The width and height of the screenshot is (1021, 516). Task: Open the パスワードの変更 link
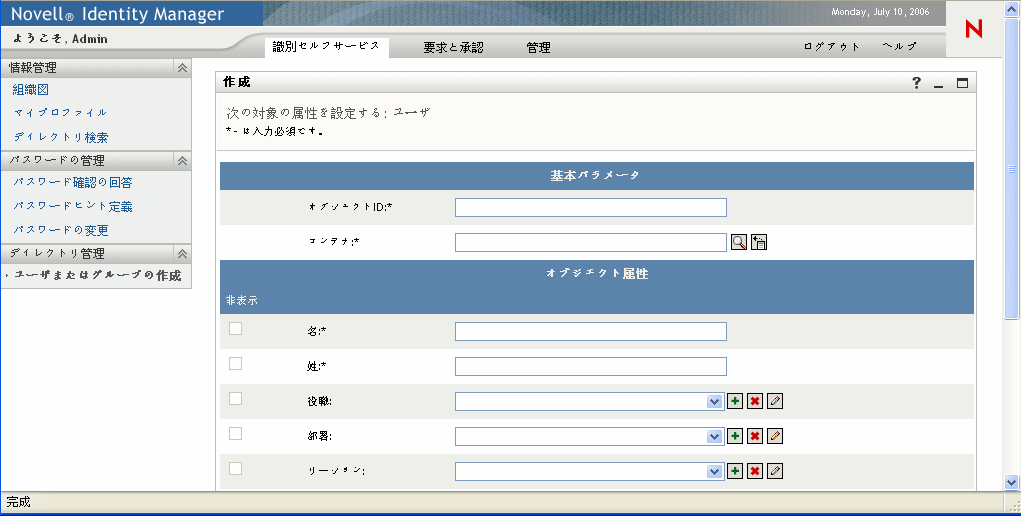click(61, 230)
